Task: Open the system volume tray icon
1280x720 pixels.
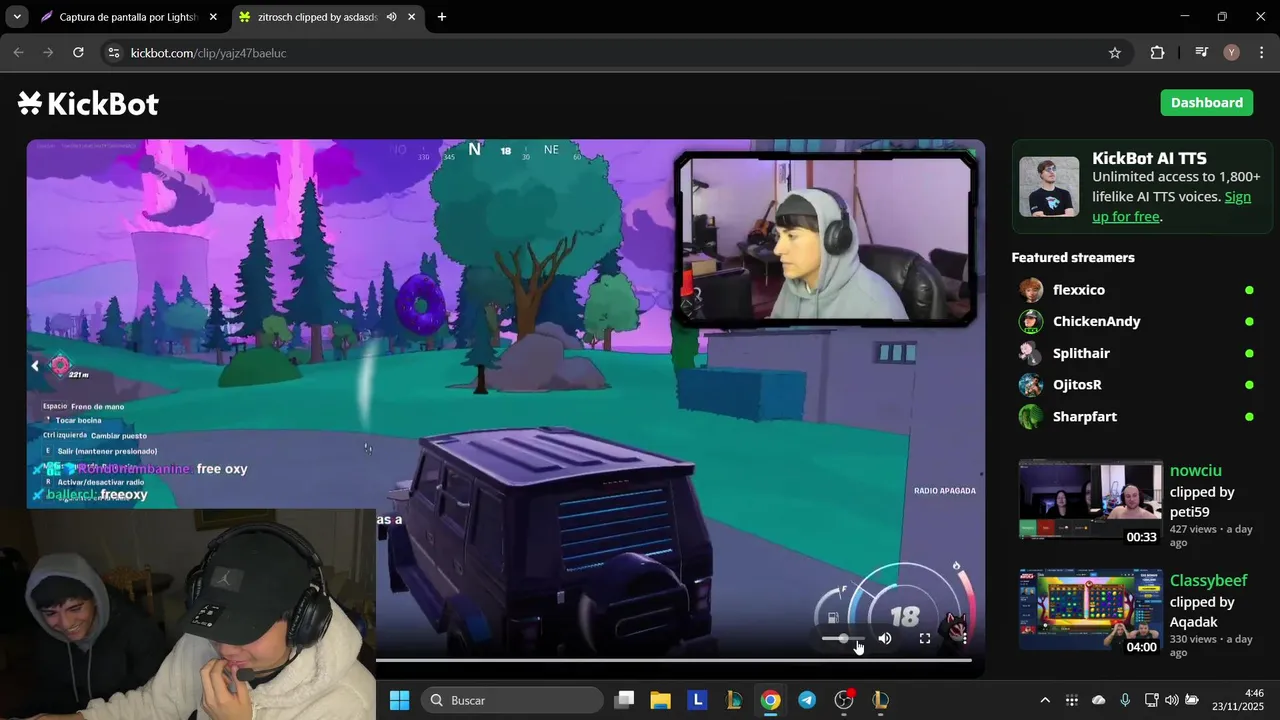Action: (x=1172, y=700)
